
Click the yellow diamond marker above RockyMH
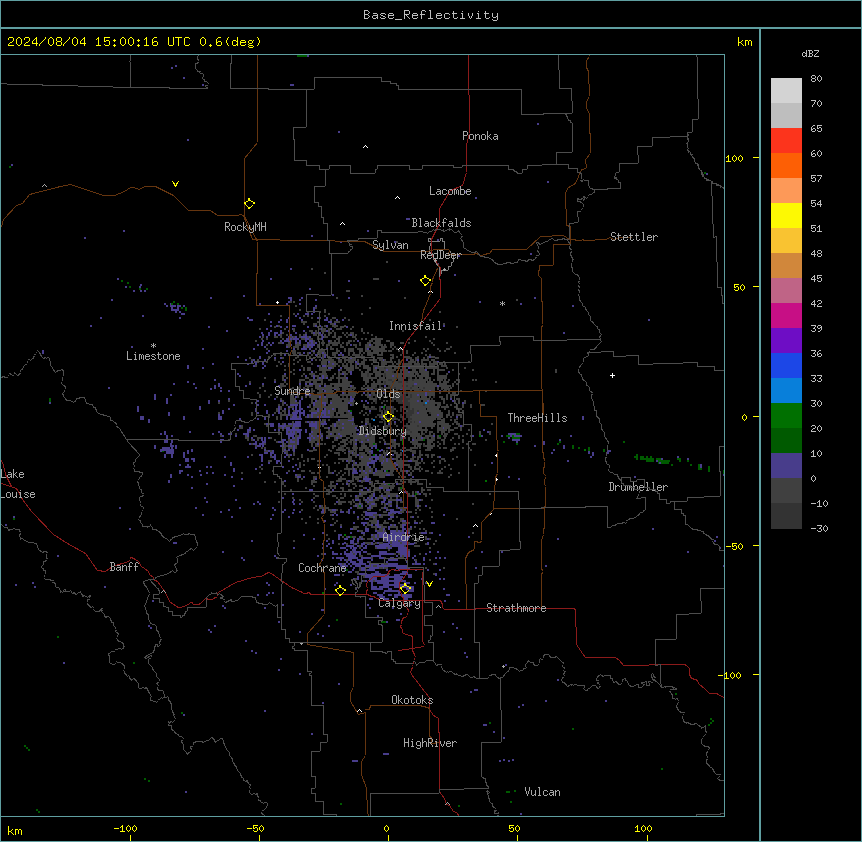pyautogui.click(x=249, y=204)
